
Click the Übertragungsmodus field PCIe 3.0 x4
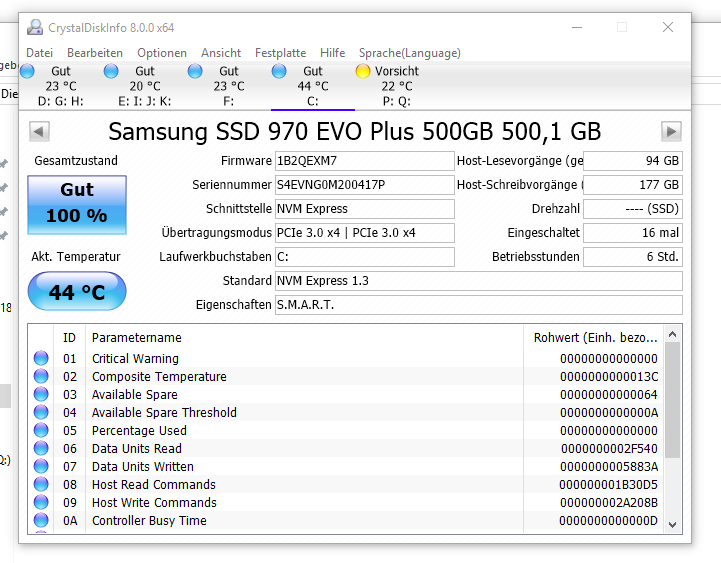click(x=365, y=233)
